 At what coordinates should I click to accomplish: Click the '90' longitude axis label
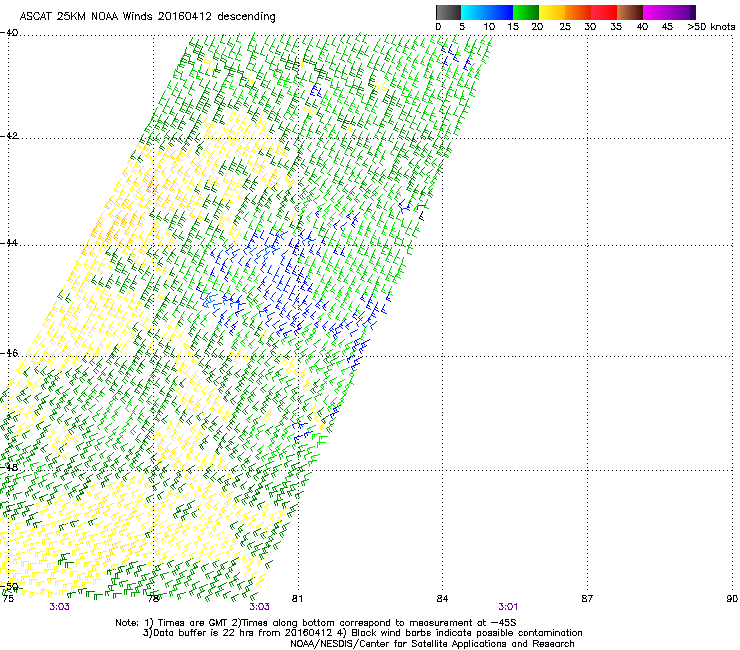(732, 599)
